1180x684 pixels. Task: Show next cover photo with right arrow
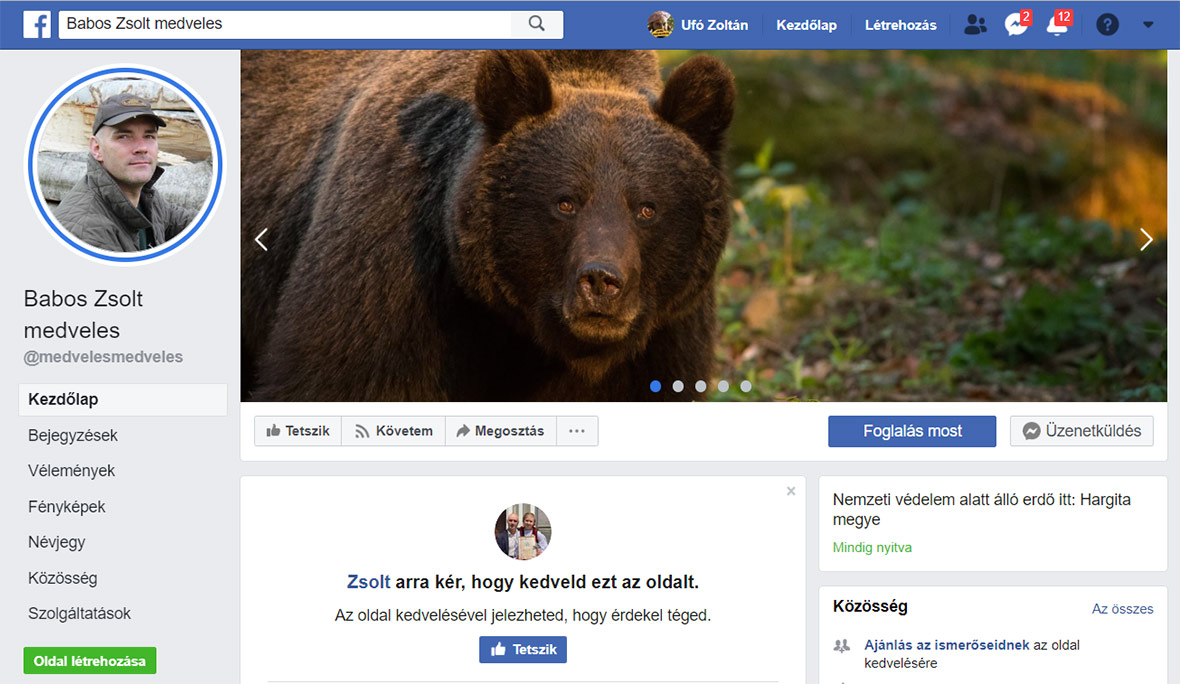point(1146,239)
